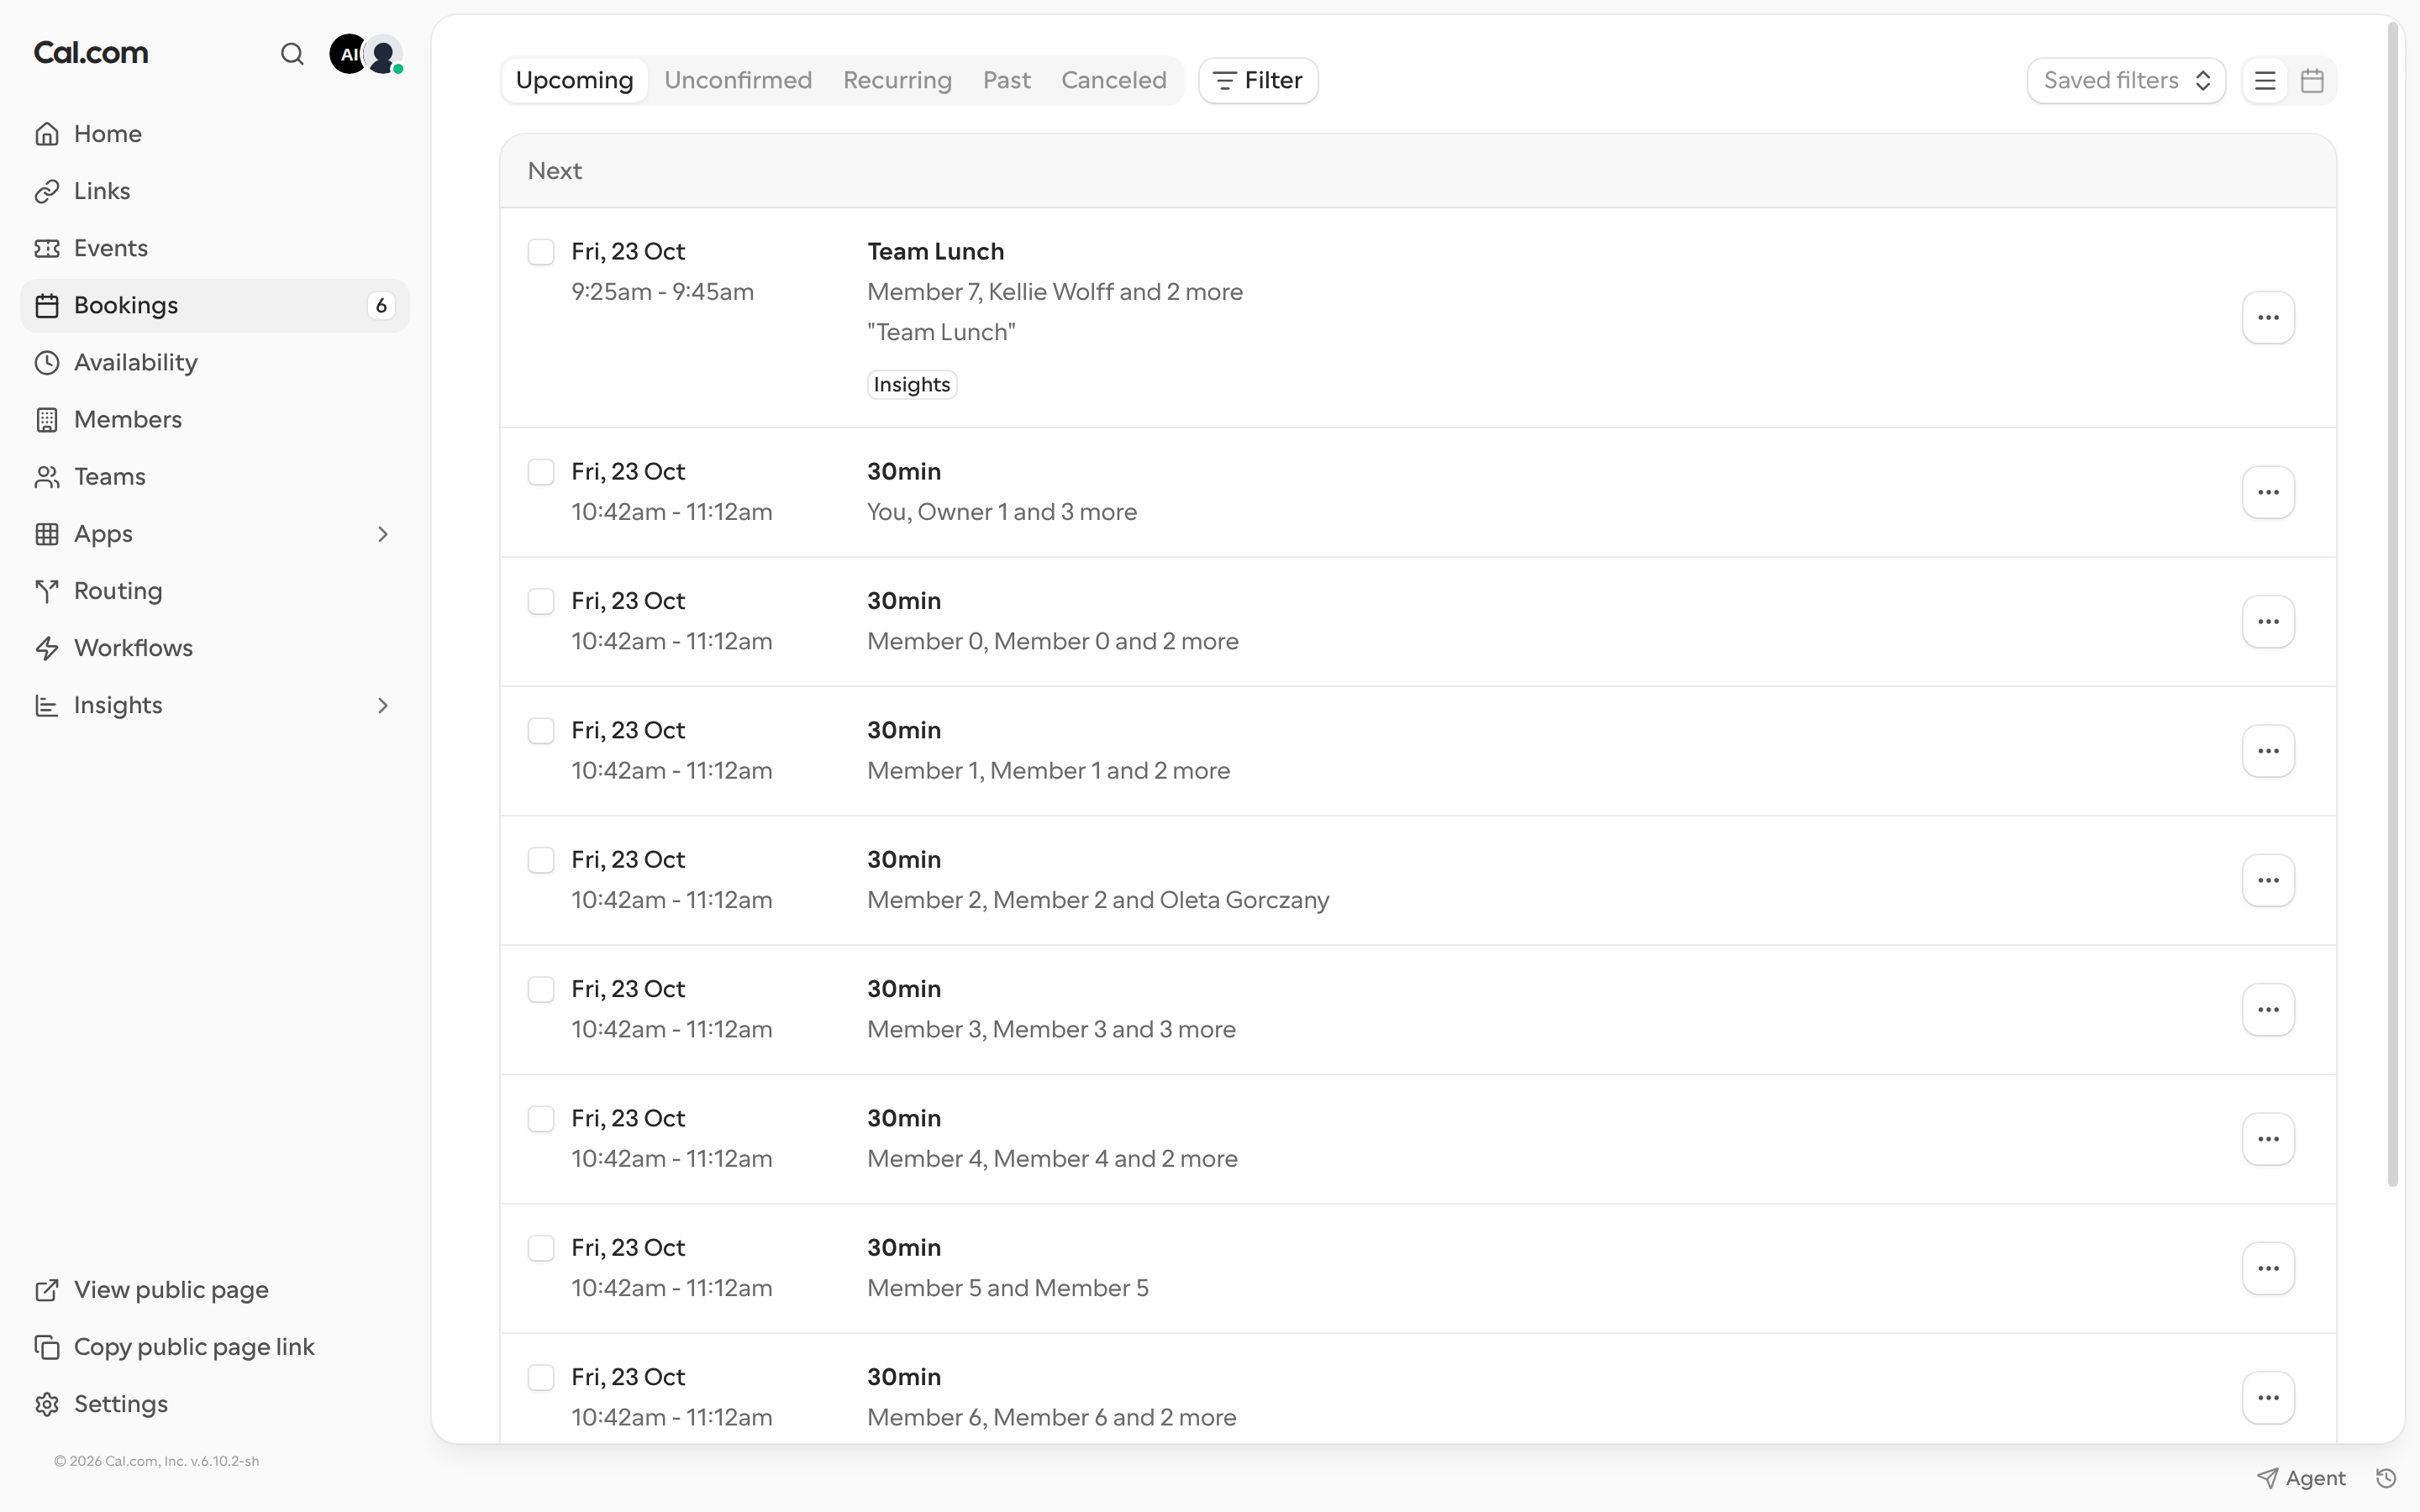Open the Member 6 30min booking title

(904, 1377)
